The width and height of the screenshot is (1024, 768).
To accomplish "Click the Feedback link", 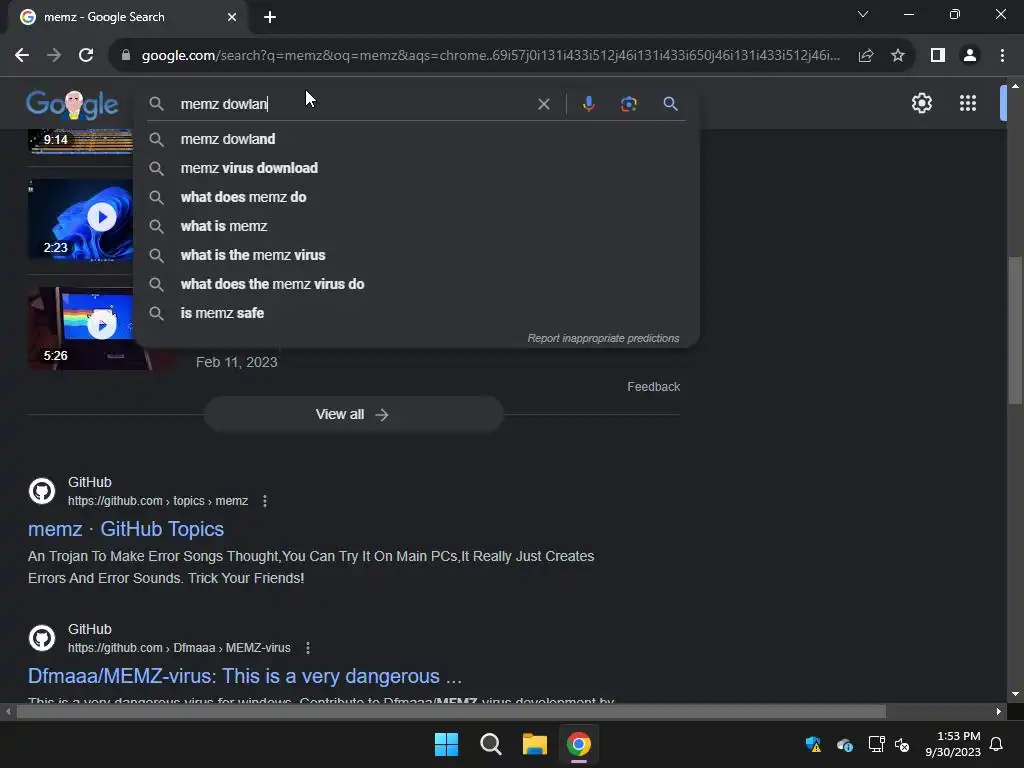I will [x=653, y=387].
